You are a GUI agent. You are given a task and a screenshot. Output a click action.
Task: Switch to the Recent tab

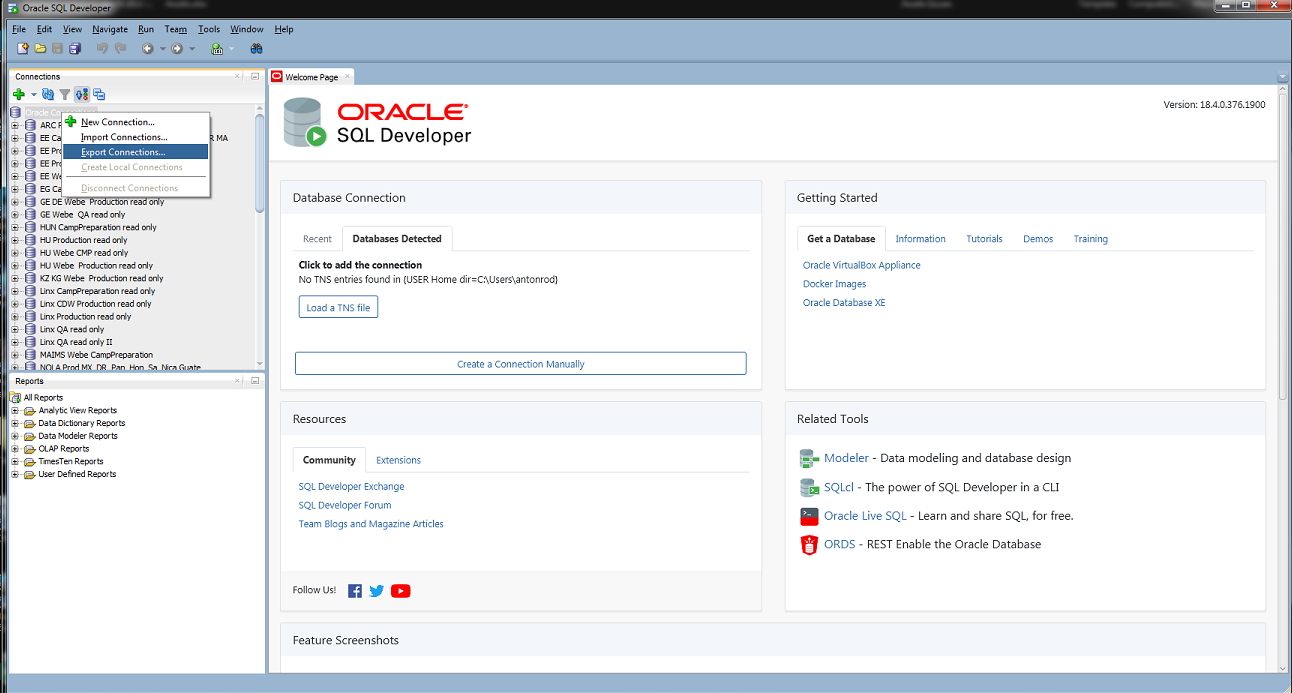pyautogui.click(x=317, y=239)
